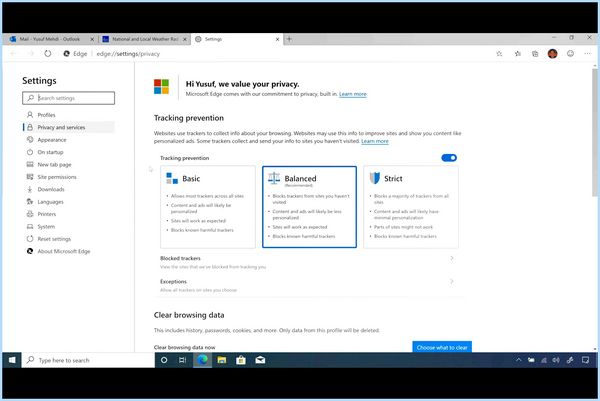Select the Strict tracking prevention card
The height and width of the screenshot is (401, 600).
411,207
